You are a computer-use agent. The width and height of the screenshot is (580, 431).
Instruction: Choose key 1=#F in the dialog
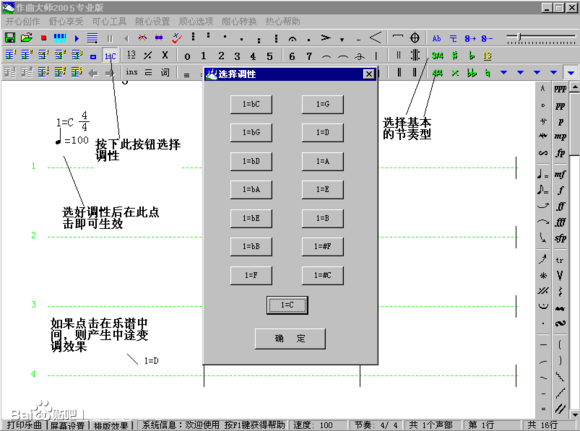(x=323, y=246)
